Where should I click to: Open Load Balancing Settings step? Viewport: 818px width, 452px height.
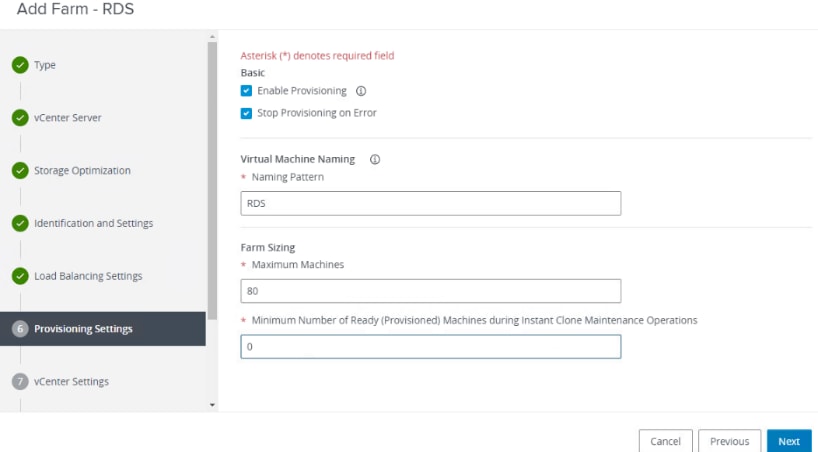tap(88, 276)
